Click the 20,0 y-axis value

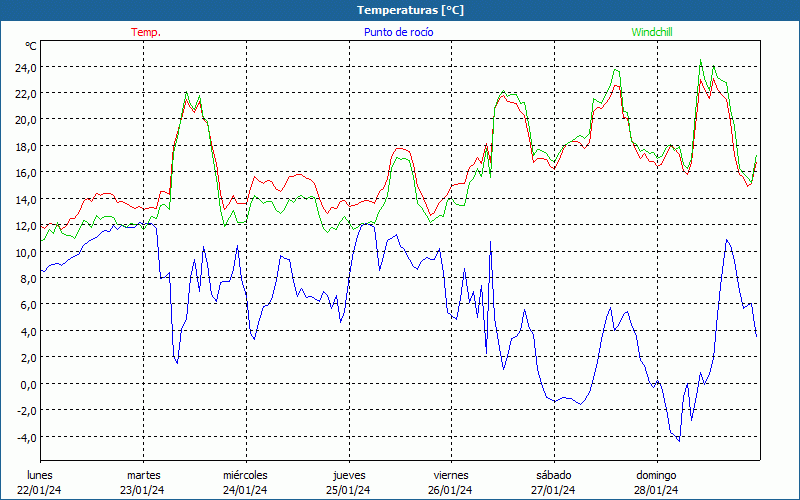[x=26, y=120]
